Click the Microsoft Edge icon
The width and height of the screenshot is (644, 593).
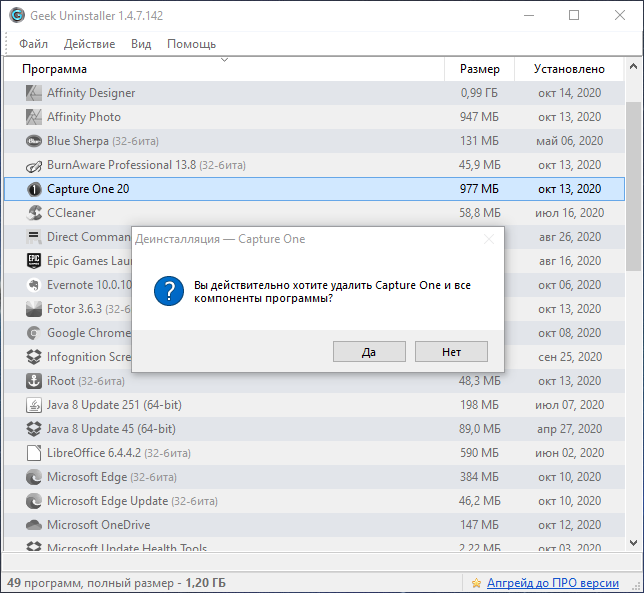coord(34,477)
